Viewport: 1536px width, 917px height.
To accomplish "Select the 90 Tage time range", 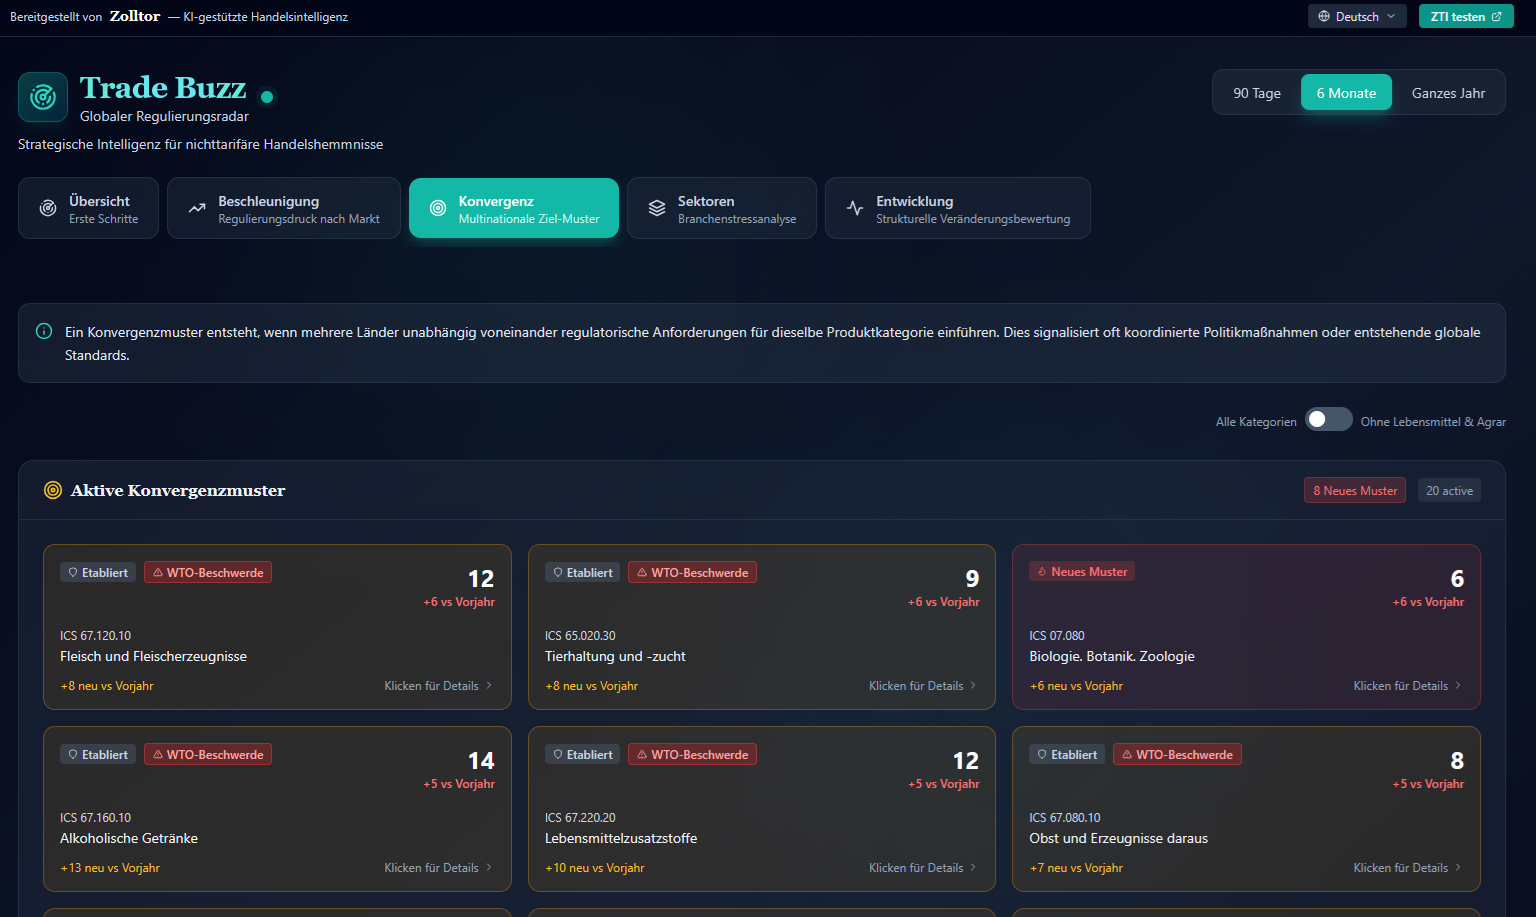I will (x=1256, y=93).
